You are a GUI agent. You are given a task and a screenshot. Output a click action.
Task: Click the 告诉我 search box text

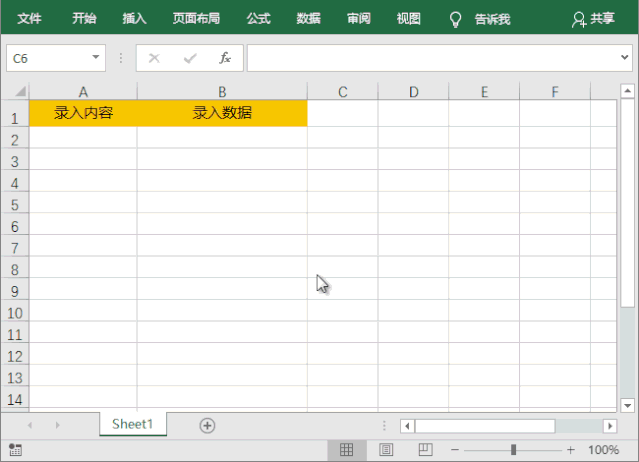(x=492, y=19)
